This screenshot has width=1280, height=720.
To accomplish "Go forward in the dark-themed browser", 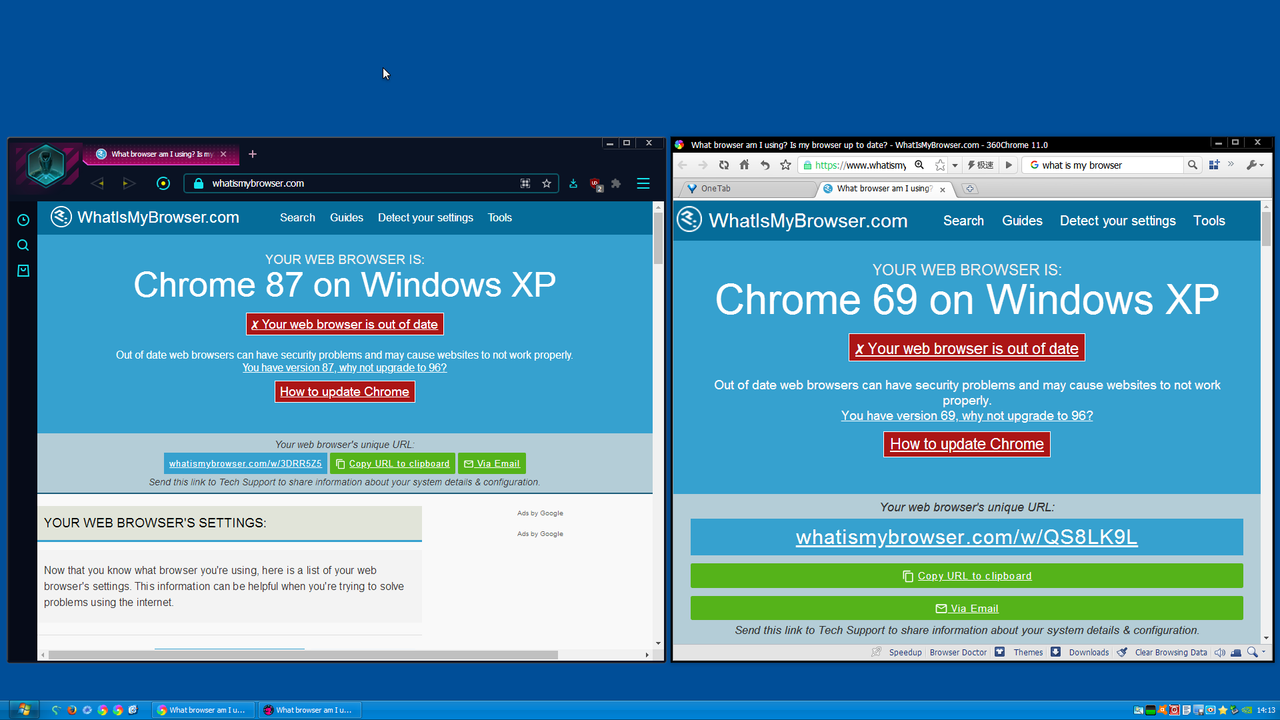I will click(x=128, y=183).
